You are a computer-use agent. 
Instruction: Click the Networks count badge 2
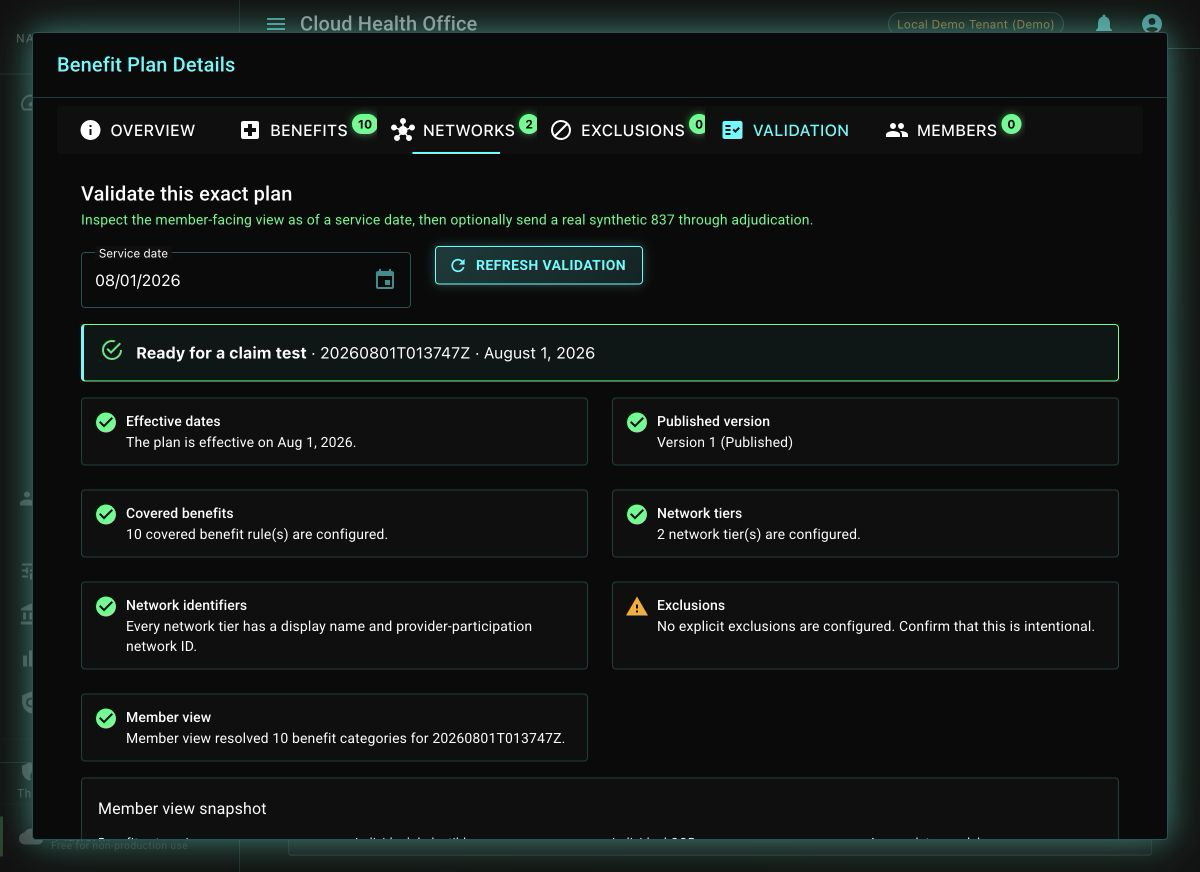click(528, 124)
